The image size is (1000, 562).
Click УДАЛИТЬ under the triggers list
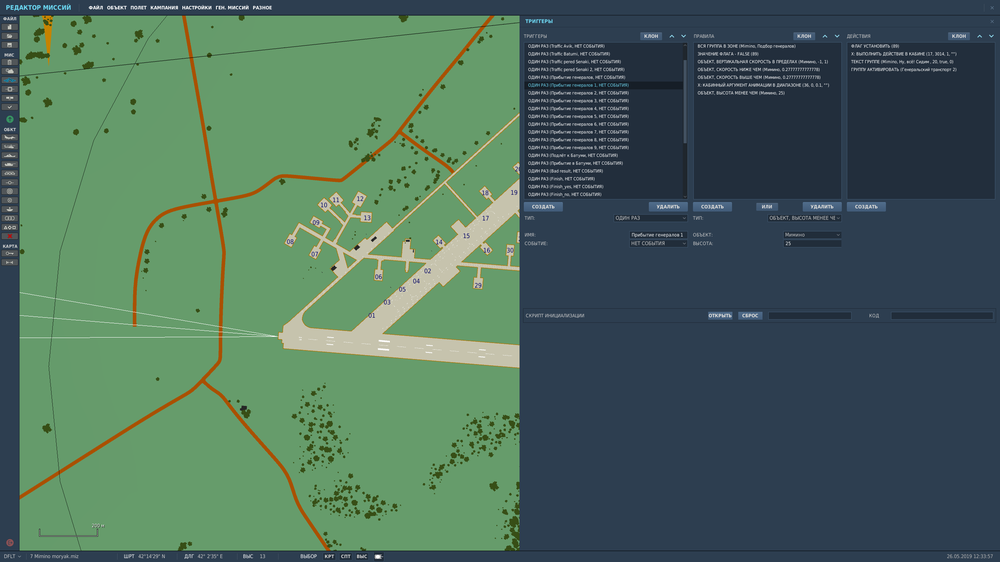(668, 207)
